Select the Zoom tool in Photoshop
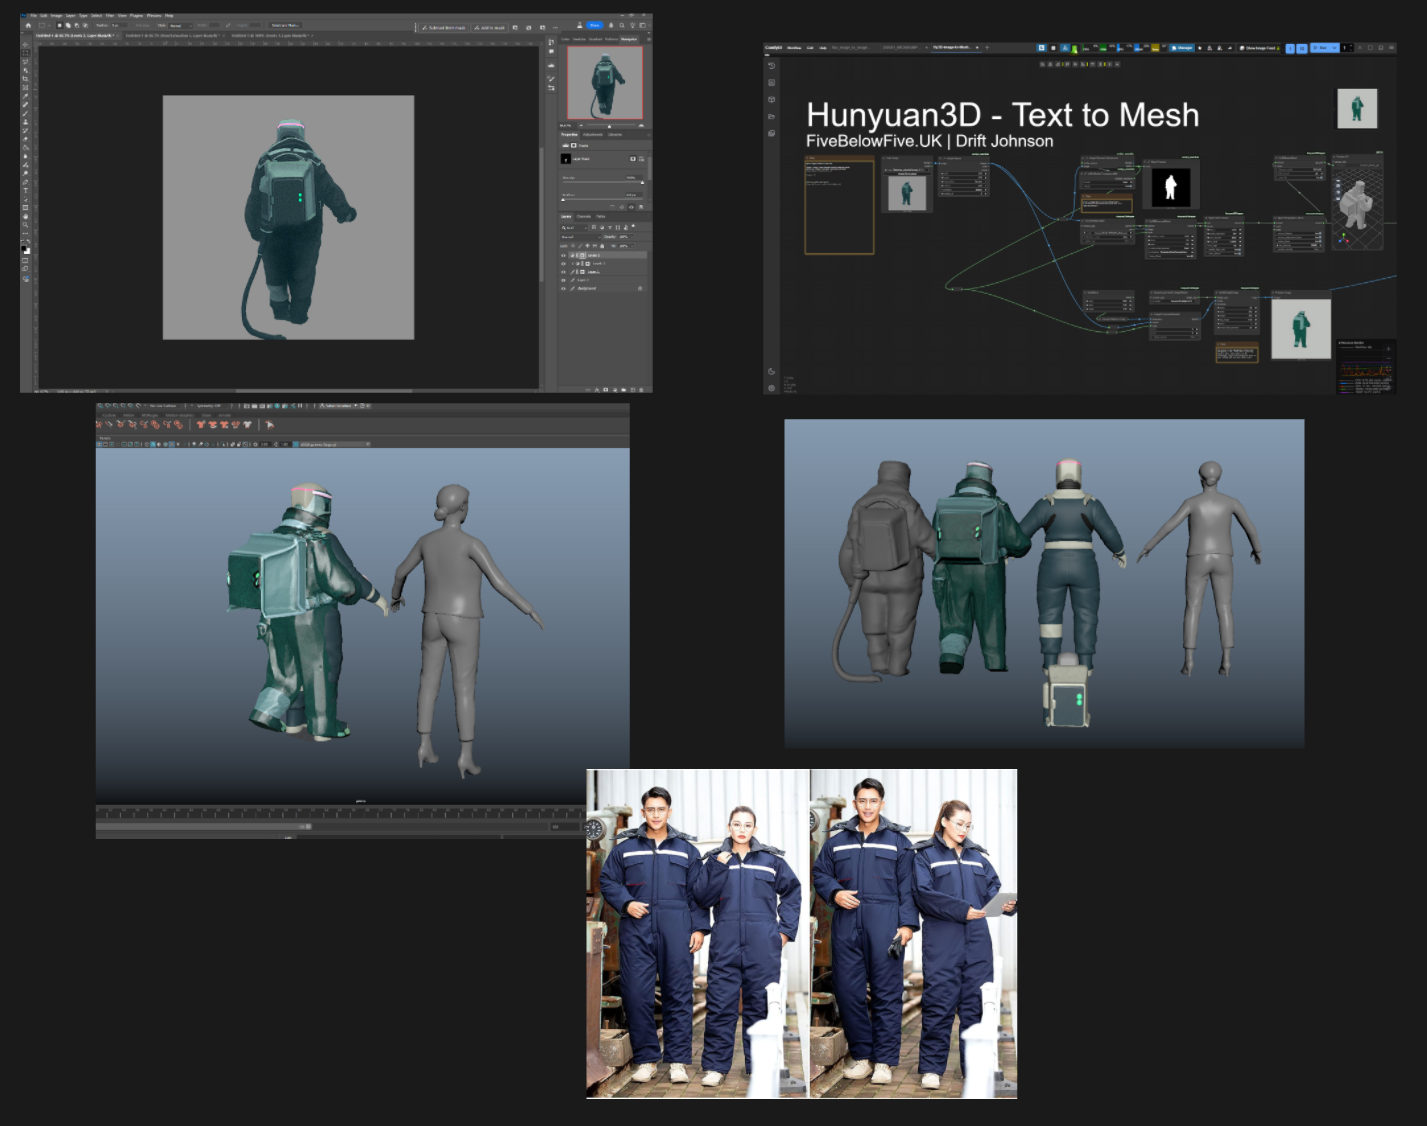The height and width of the screenshot is (1126, 1427). tap(26, 225)
